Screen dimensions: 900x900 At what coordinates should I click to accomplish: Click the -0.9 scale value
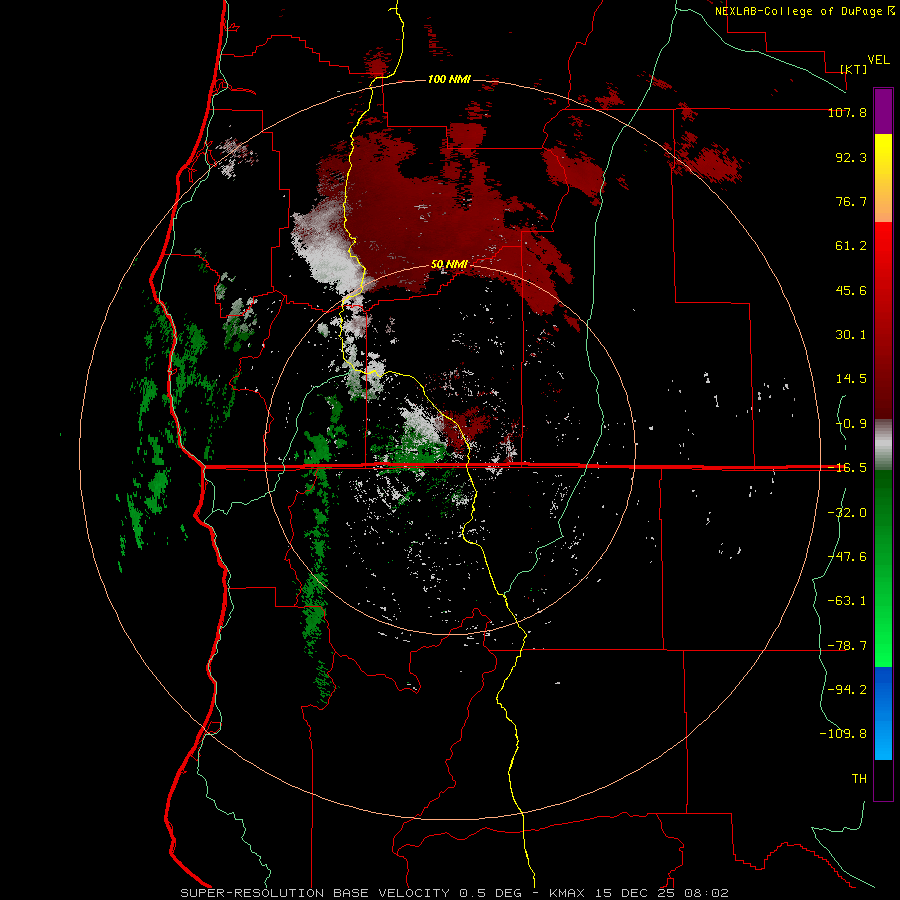pos(851,424)
